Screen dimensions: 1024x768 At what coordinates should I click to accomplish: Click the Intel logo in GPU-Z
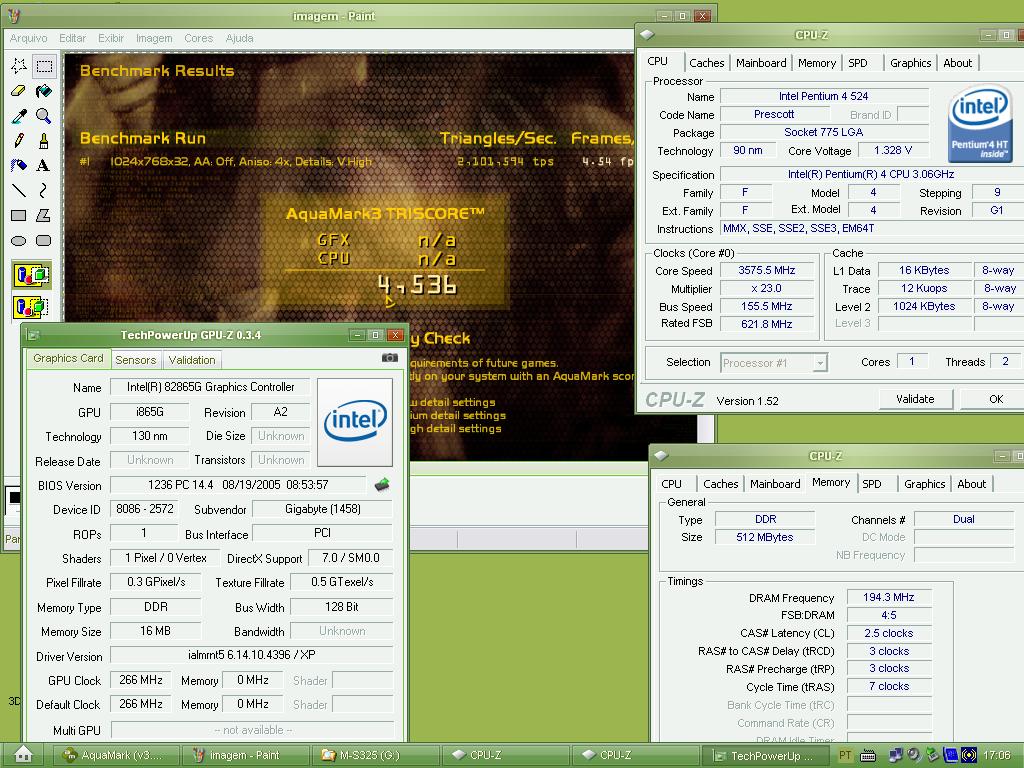point(355,421)
